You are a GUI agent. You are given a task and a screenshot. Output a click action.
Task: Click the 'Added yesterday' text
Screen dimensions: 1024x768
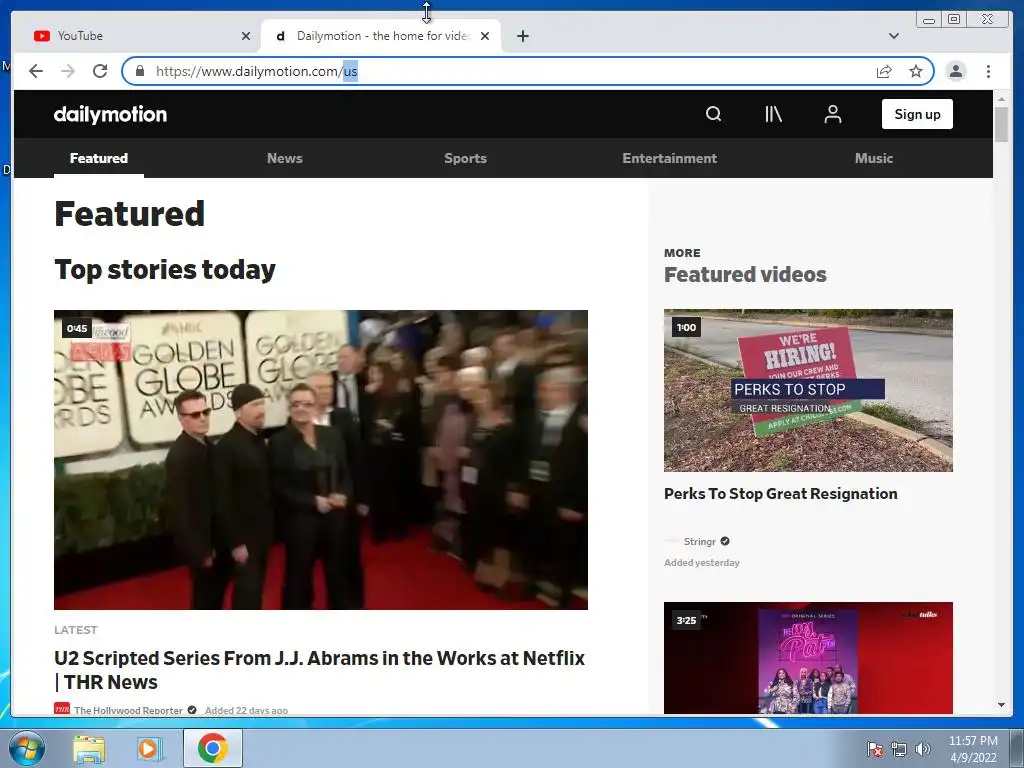click(x=702, y=563)
